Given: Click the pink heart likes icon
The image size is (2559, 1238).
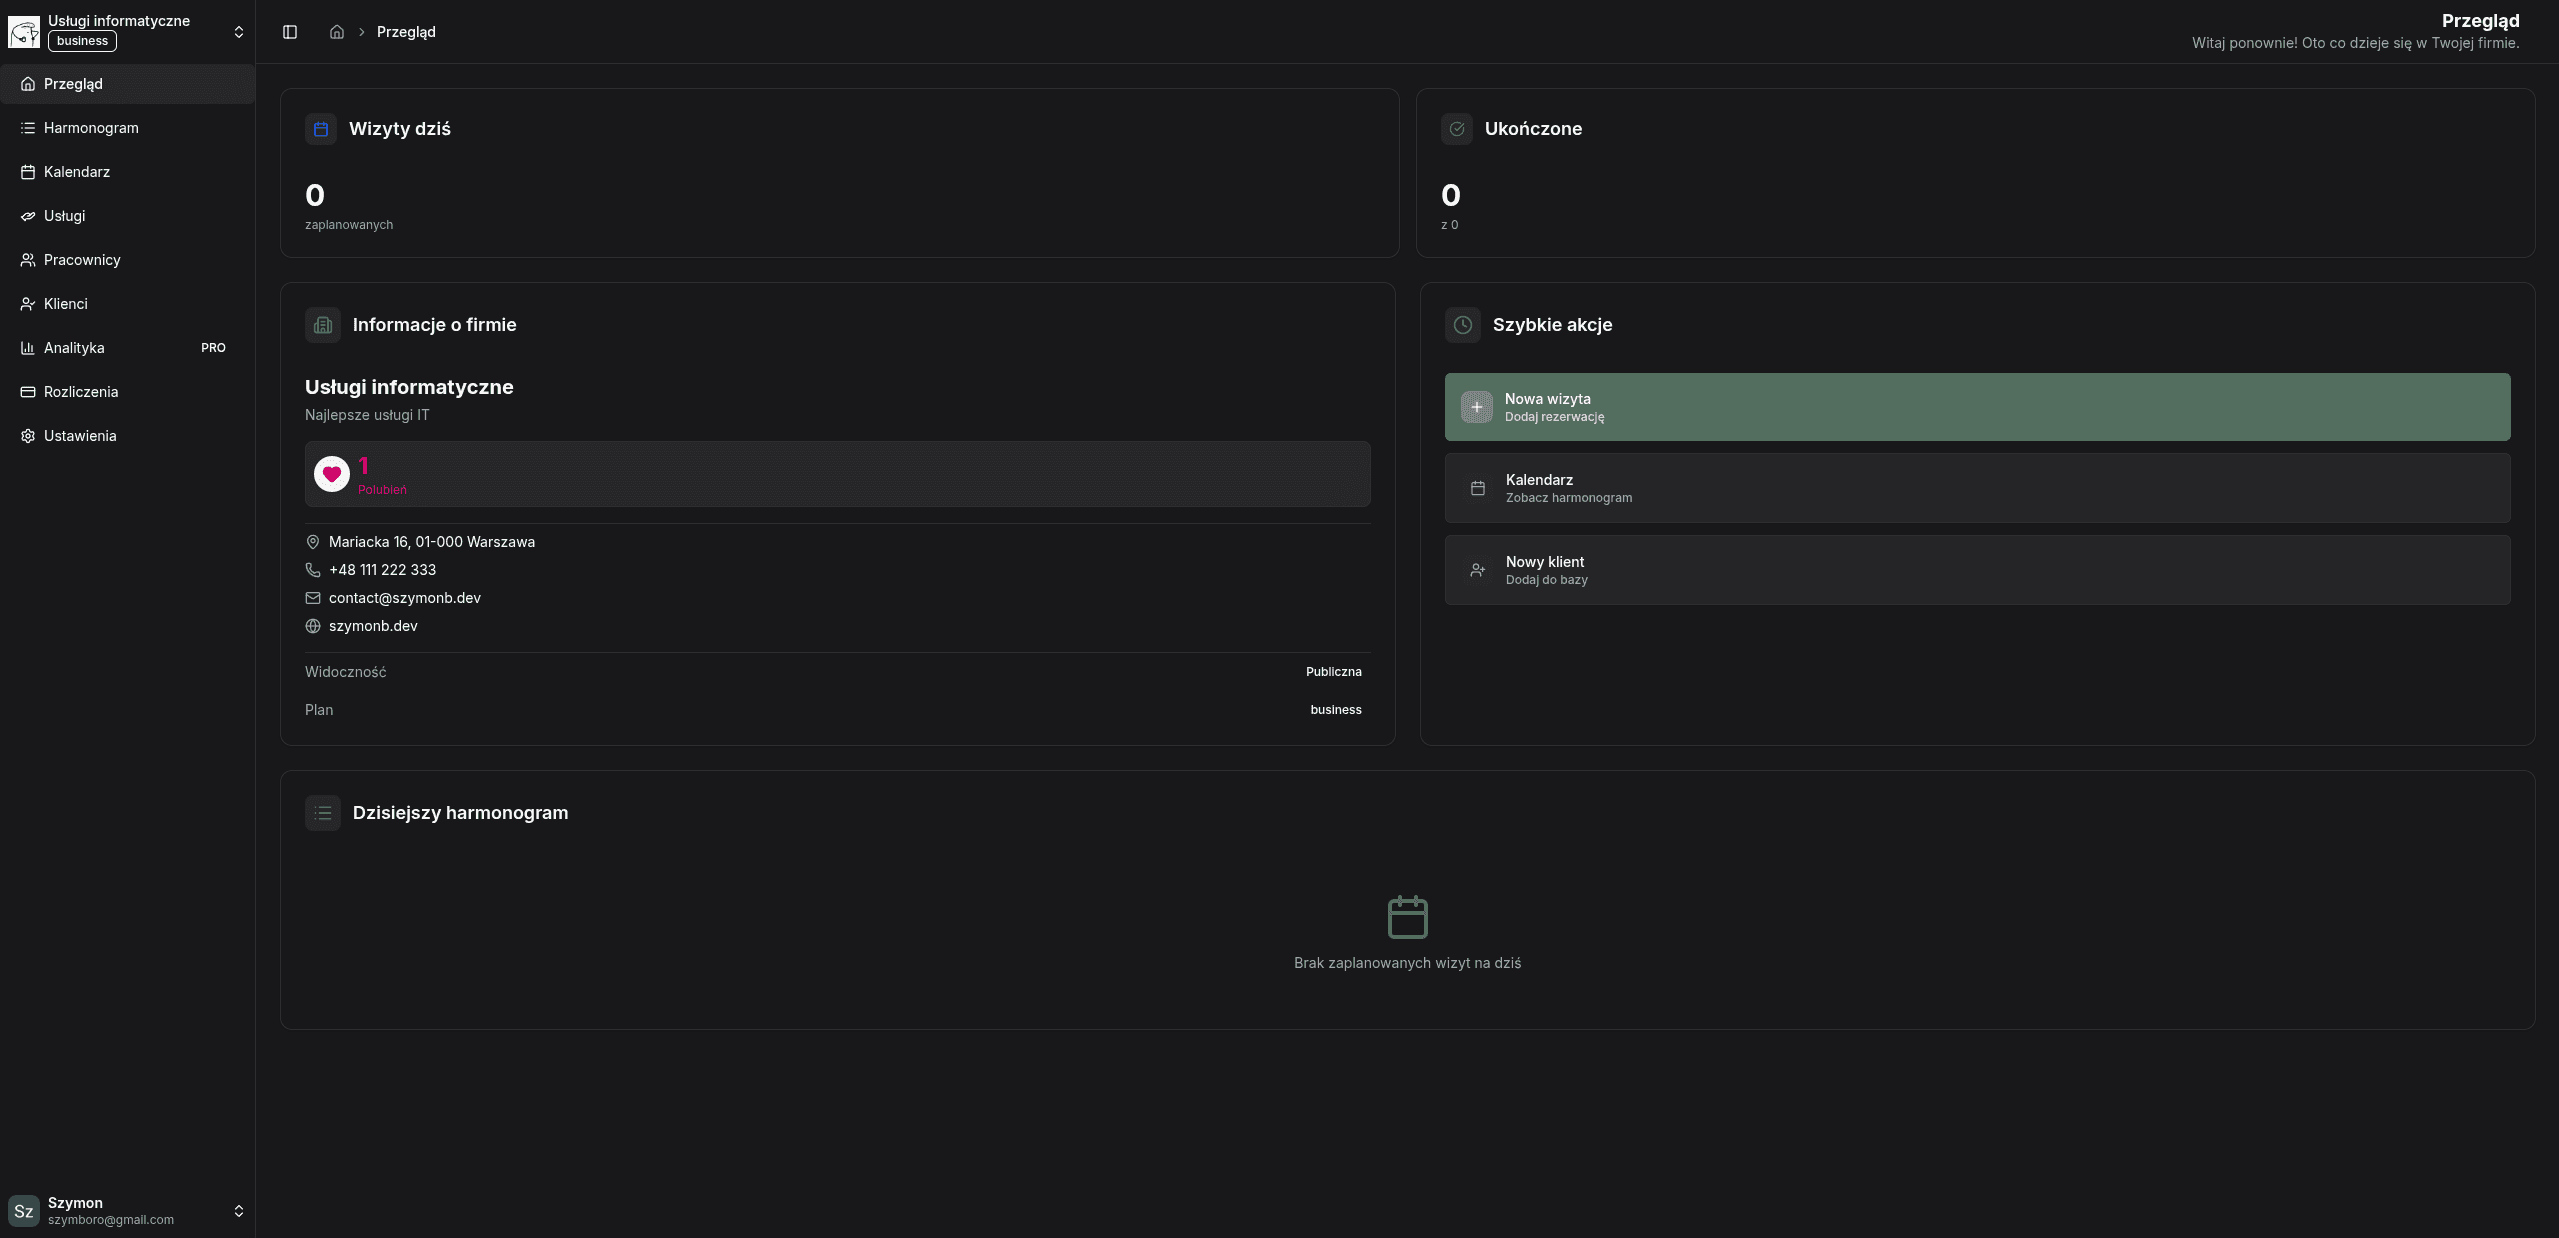Looking at the screenshot, I should tap(332, 474).
